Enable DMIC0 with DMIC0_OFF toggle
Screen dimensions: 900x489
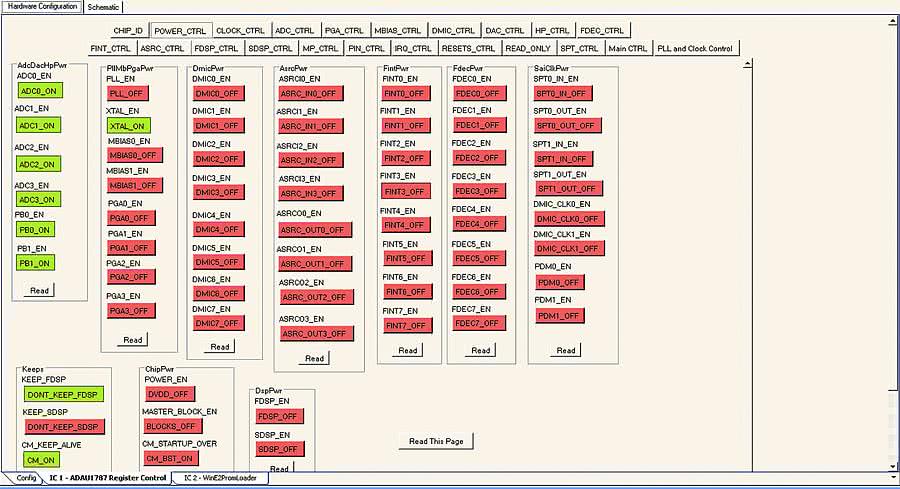coord(217,93)
